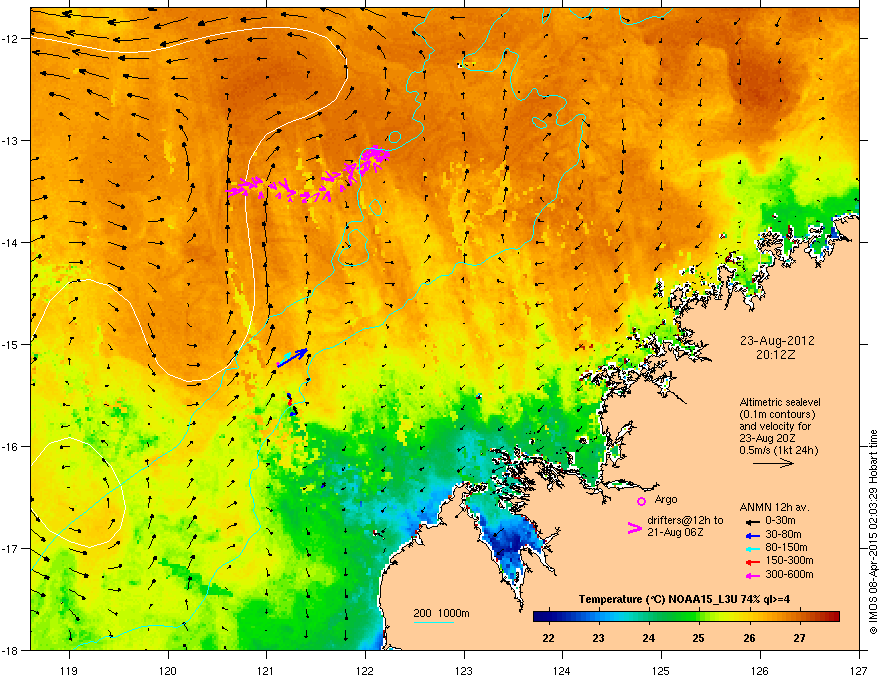
Task: Click the '124' longitude axis label
Action: tap(562, 670)
